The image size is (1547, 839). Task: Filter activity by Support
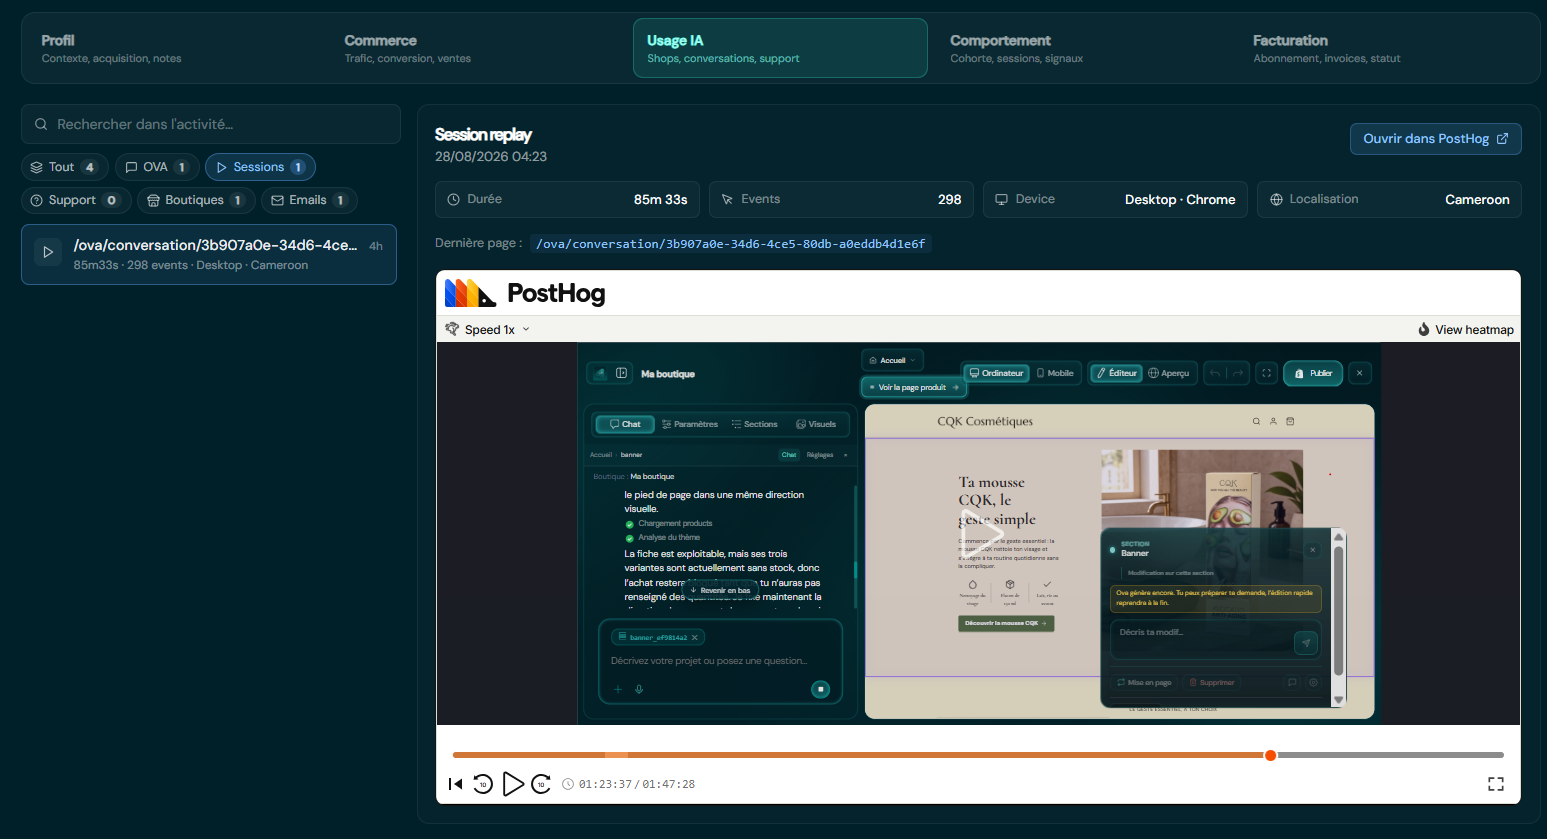76,200
